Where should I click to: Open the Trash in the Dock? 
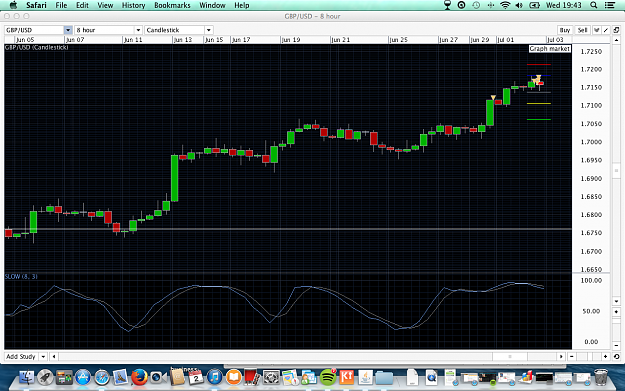(x=601, y=377)
